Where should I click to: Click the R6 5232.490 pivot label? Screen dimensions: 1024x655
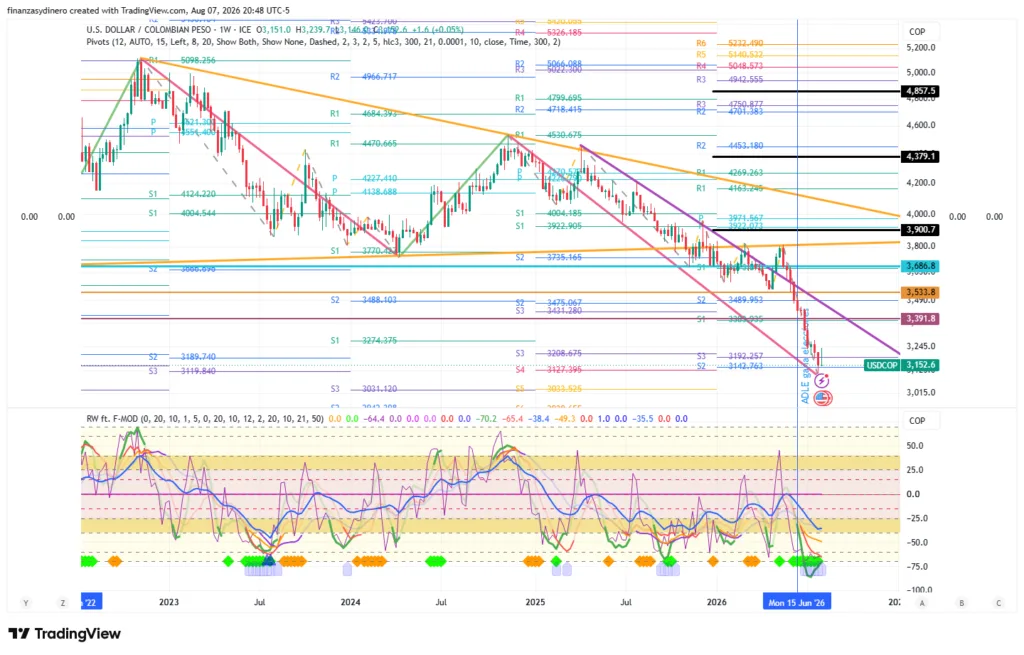(729, 44)
